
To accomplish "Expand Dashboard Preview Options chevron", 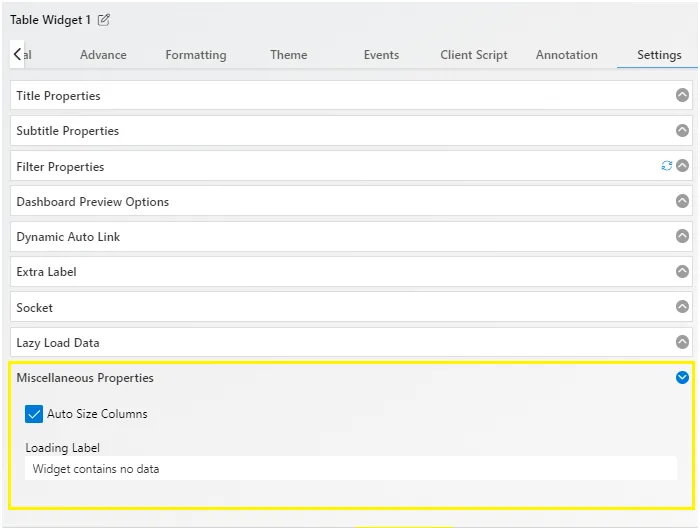I will pyautogui.click(x=682, y=201).
